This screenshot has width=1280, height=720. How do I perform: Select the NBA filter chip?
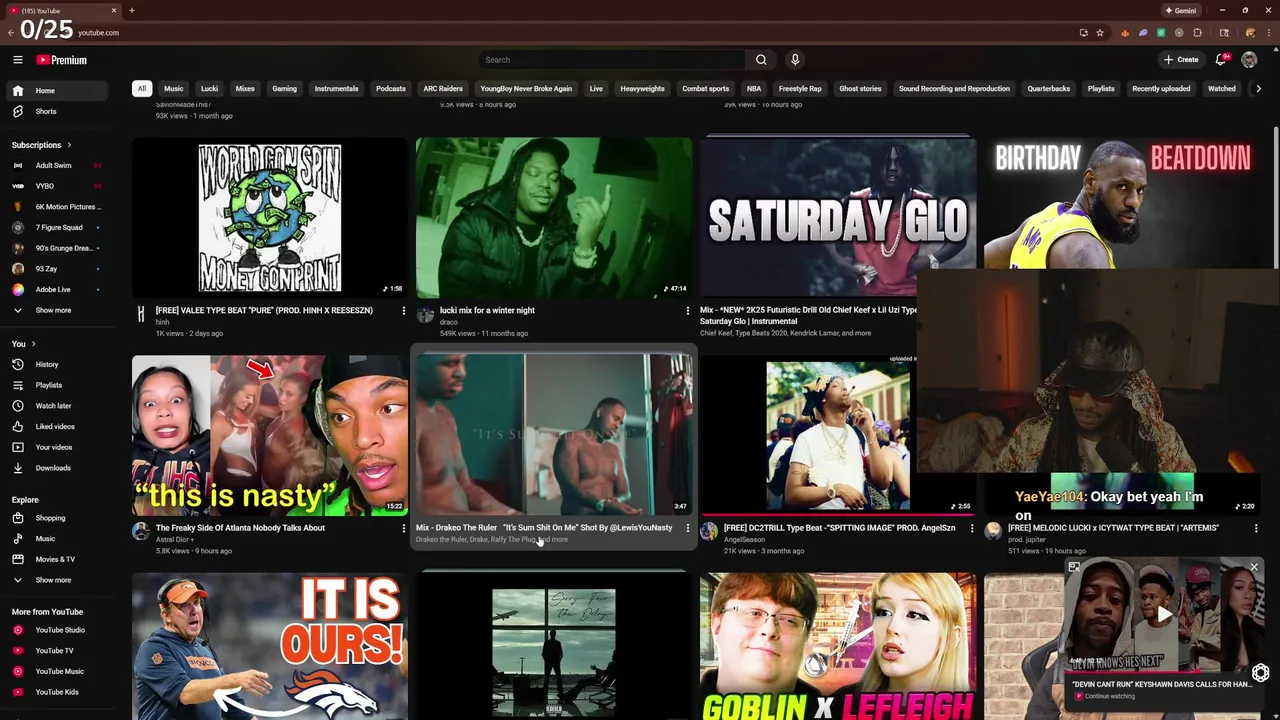pyautogui.click(x=754, y=89)
